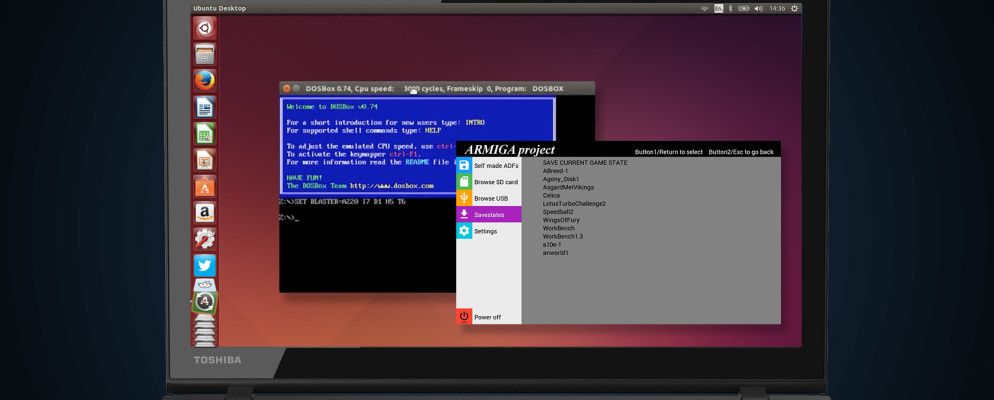Screen dimensions: 994x400
Task: Close the DOSBox window
Action: [x=287, y=89]
